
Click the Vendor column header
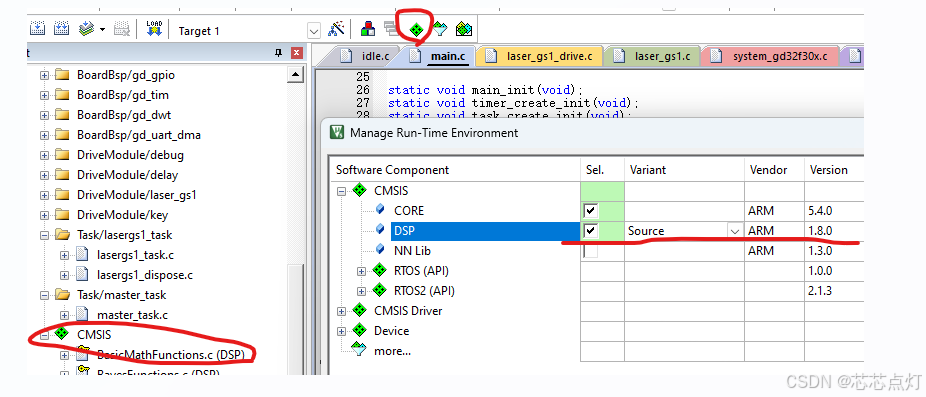point(774,170)
